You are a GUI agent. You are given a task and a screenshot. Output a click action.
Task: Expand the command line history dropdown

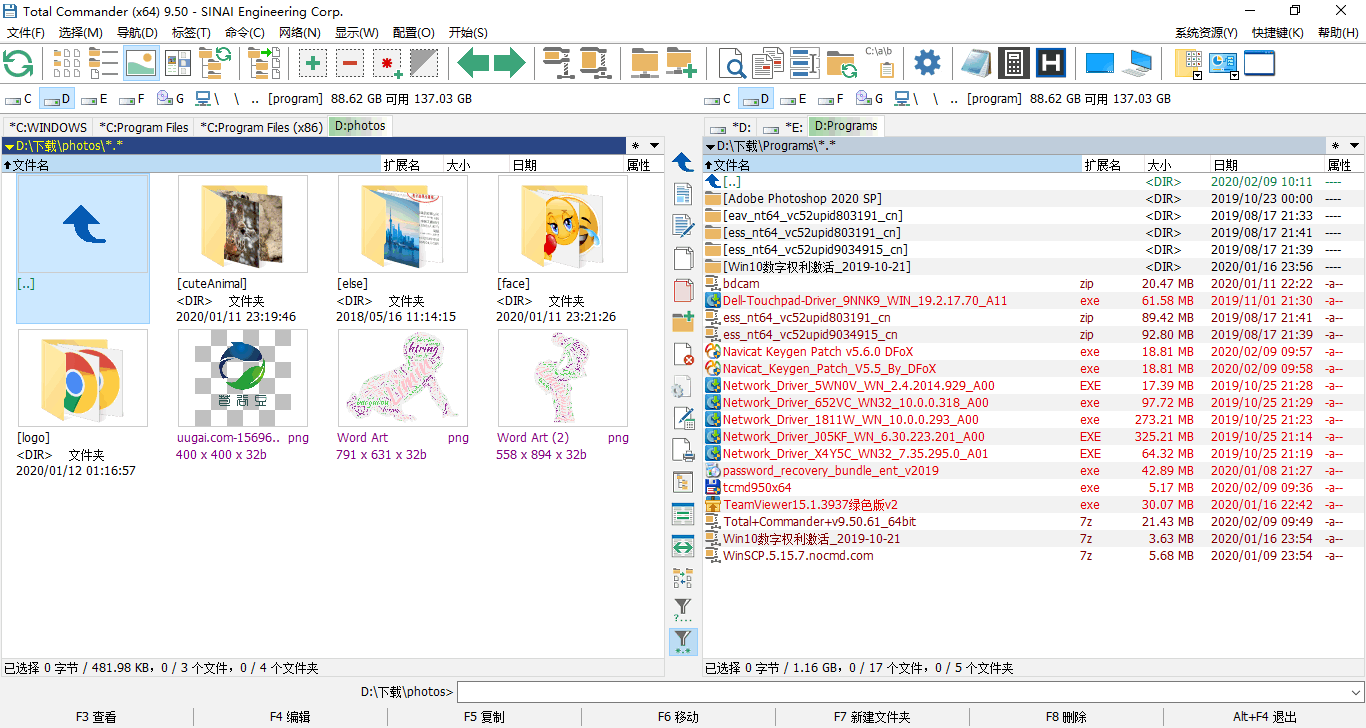[x=1356, y=692]
